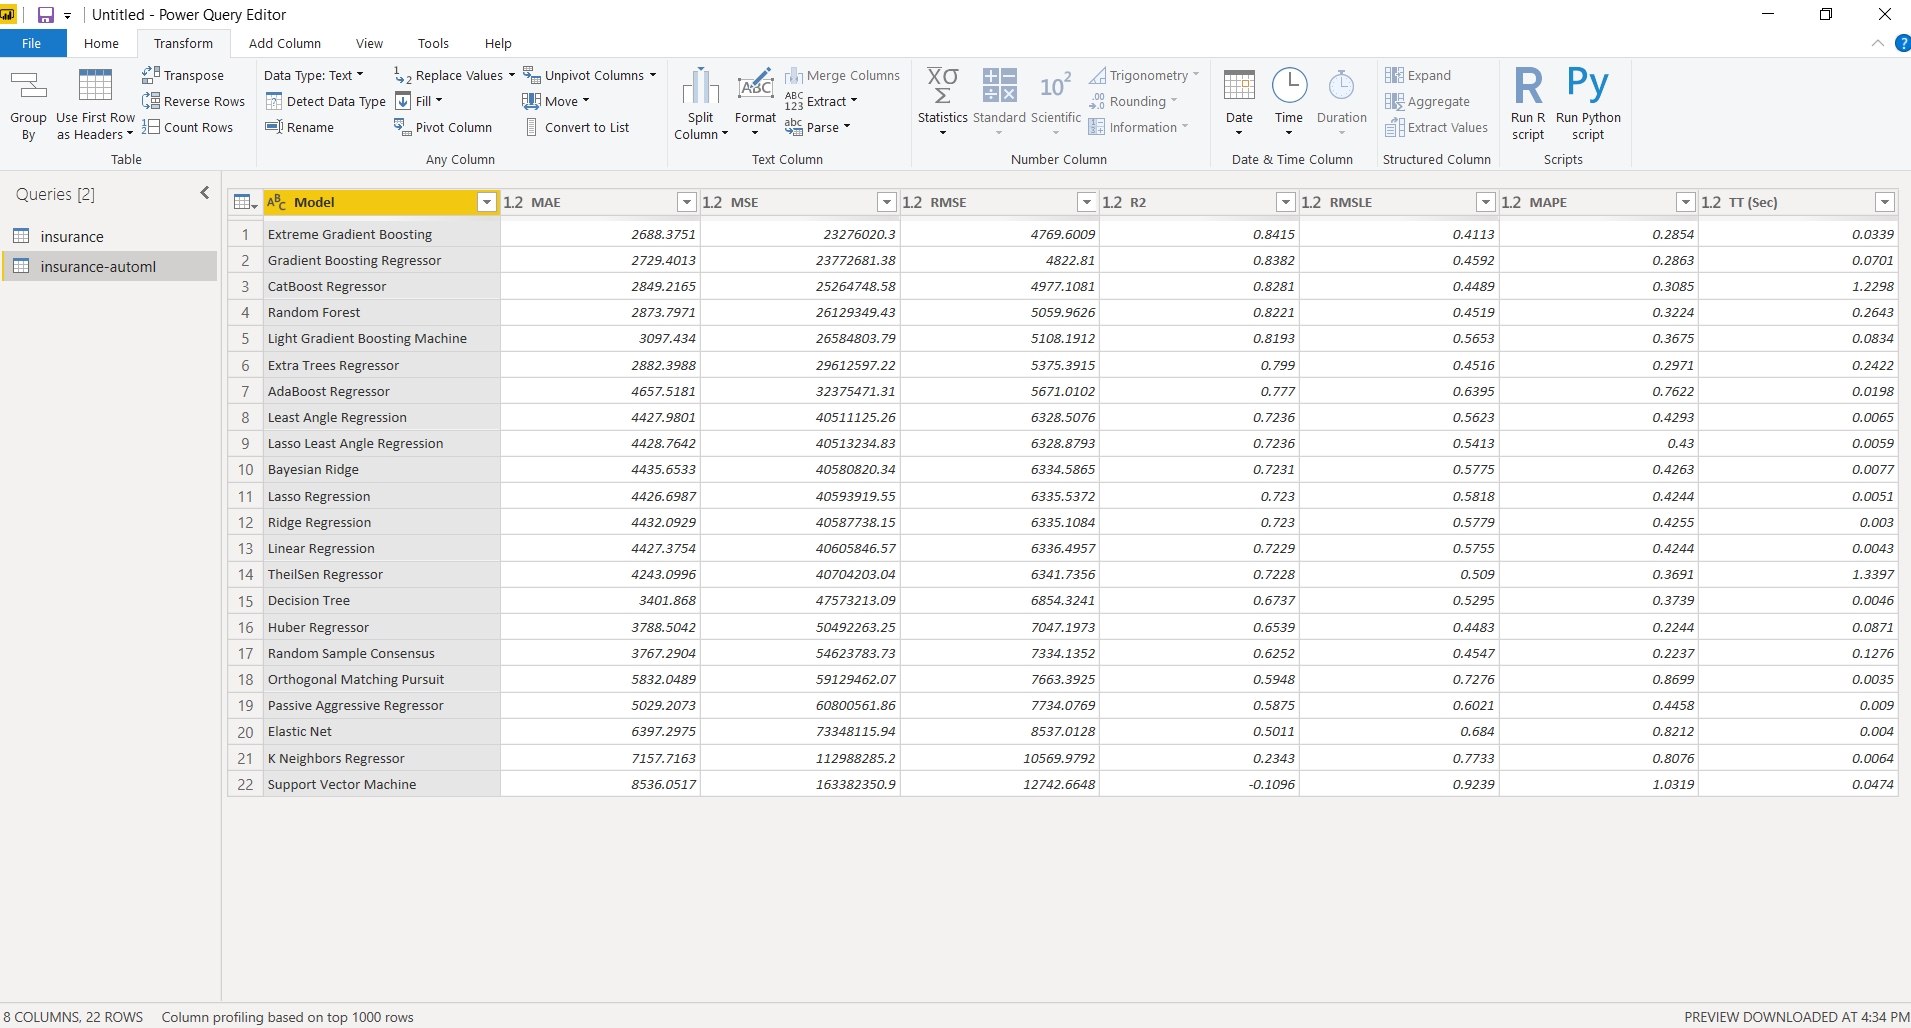Expand the Data Type: Text dropdown
The width and height of the screenshot is (1911, 1028).
tap(313, 75)
